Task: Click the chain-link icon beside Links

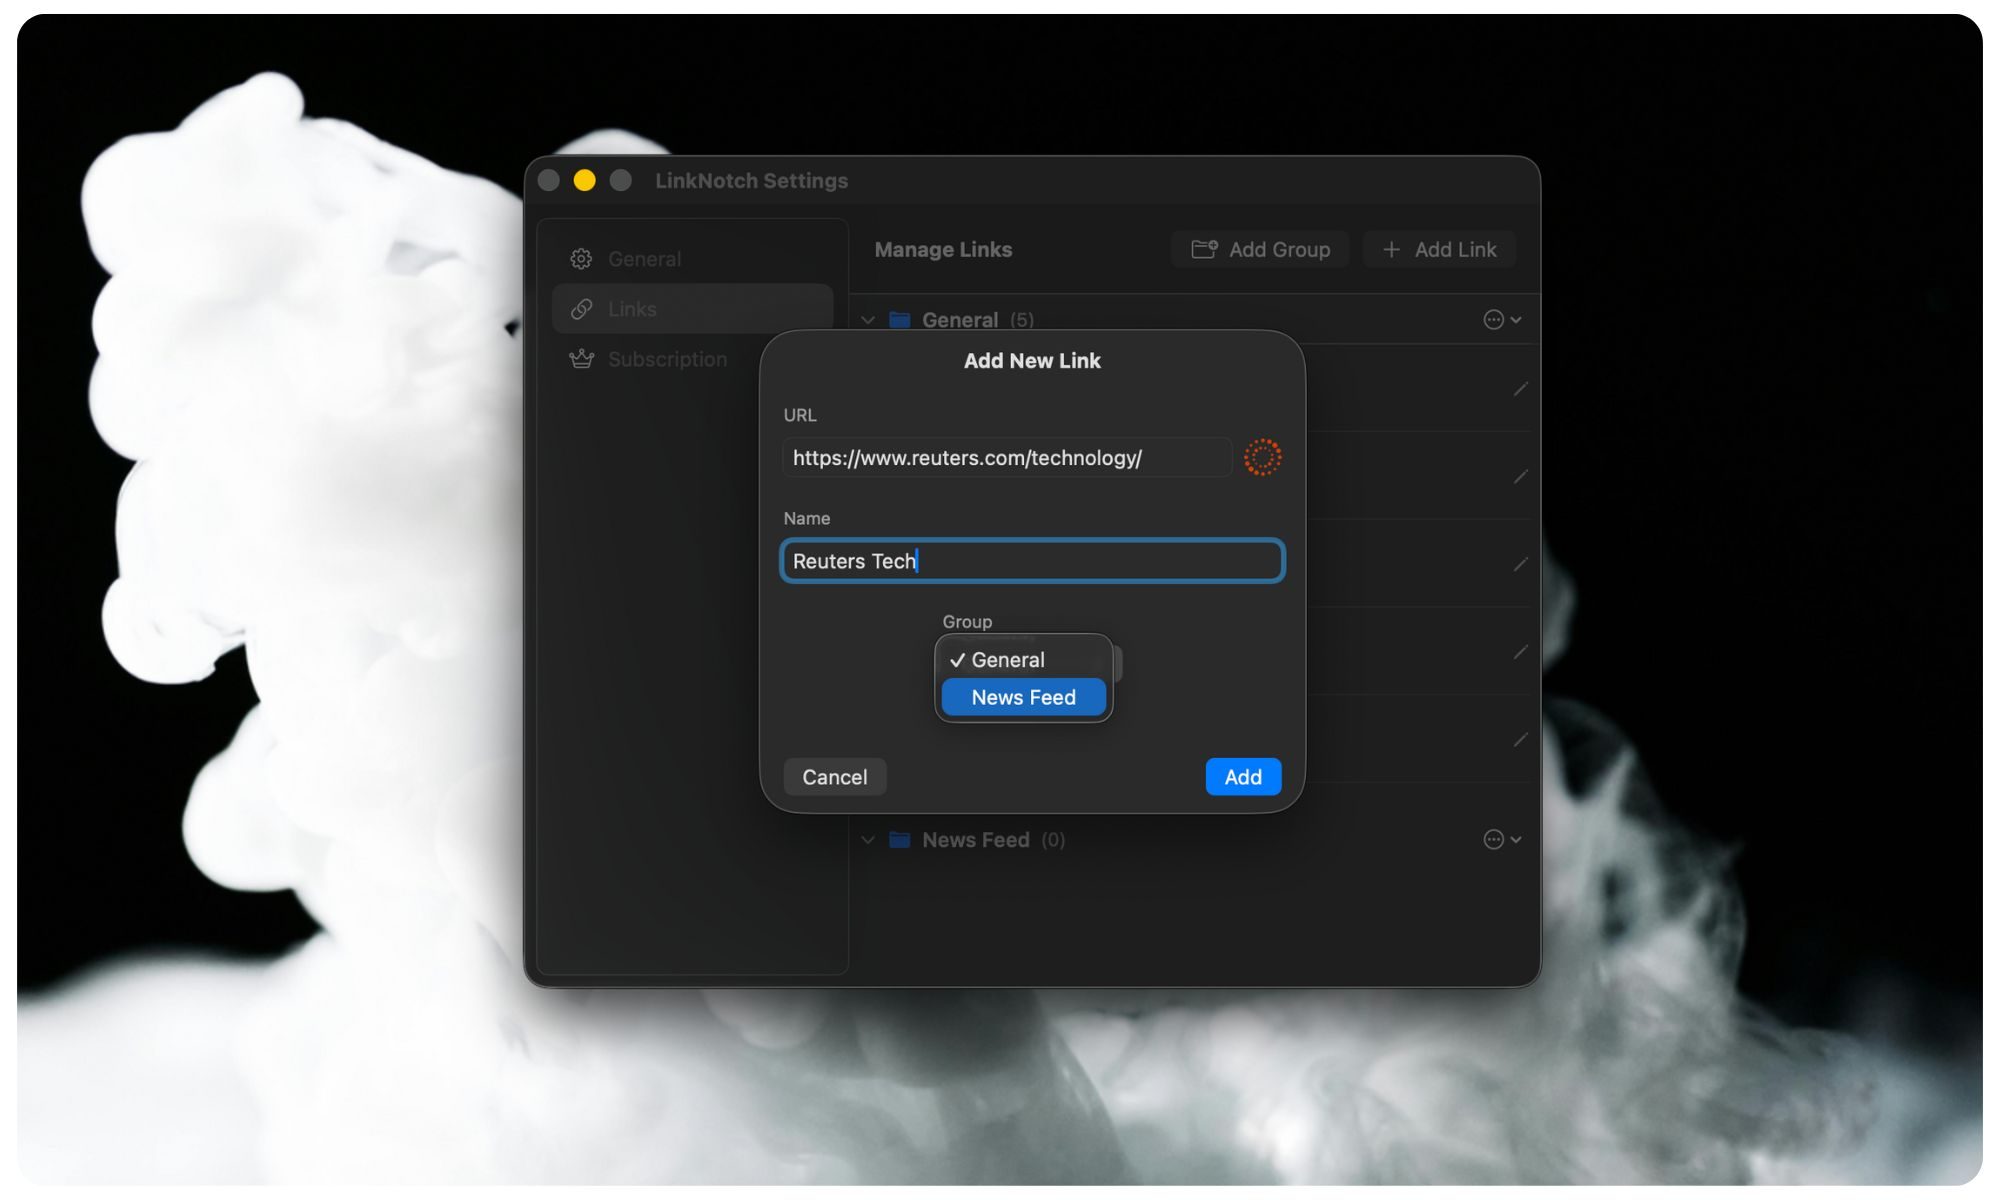Action: pyautogui.click(x=580, y=309)
